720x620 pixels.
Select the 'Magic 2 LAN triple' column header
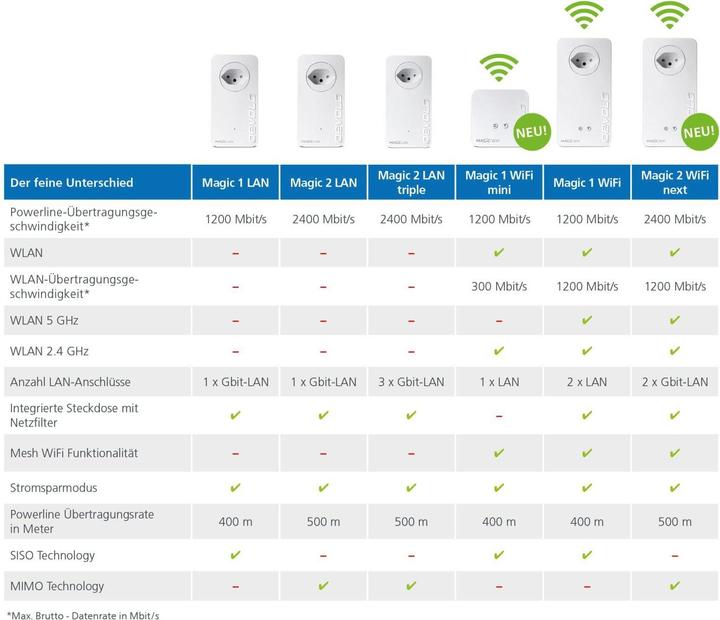point(411,182)
